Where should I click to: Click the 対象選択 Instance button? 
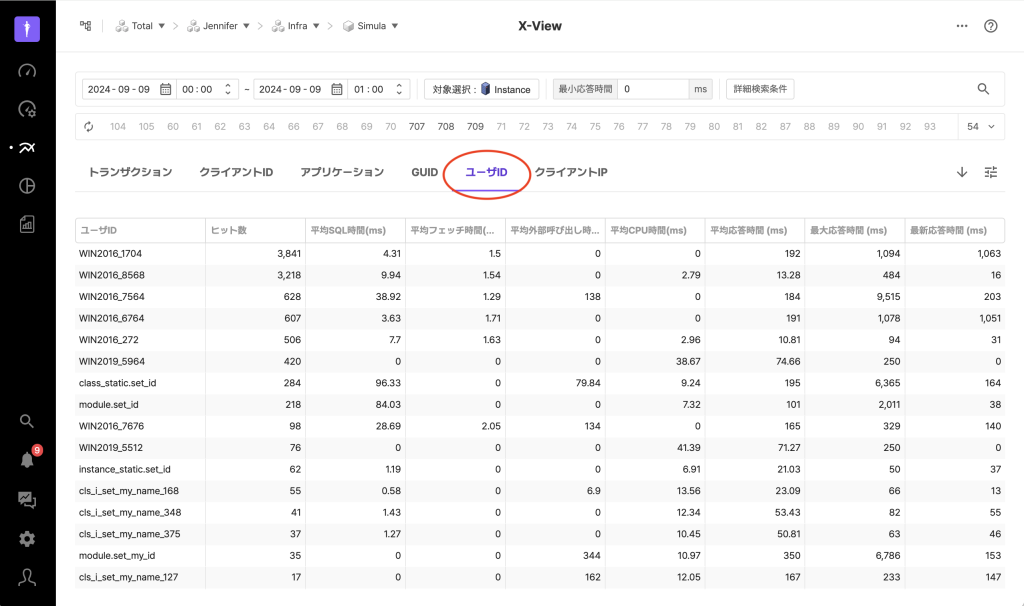pos(482,89)
